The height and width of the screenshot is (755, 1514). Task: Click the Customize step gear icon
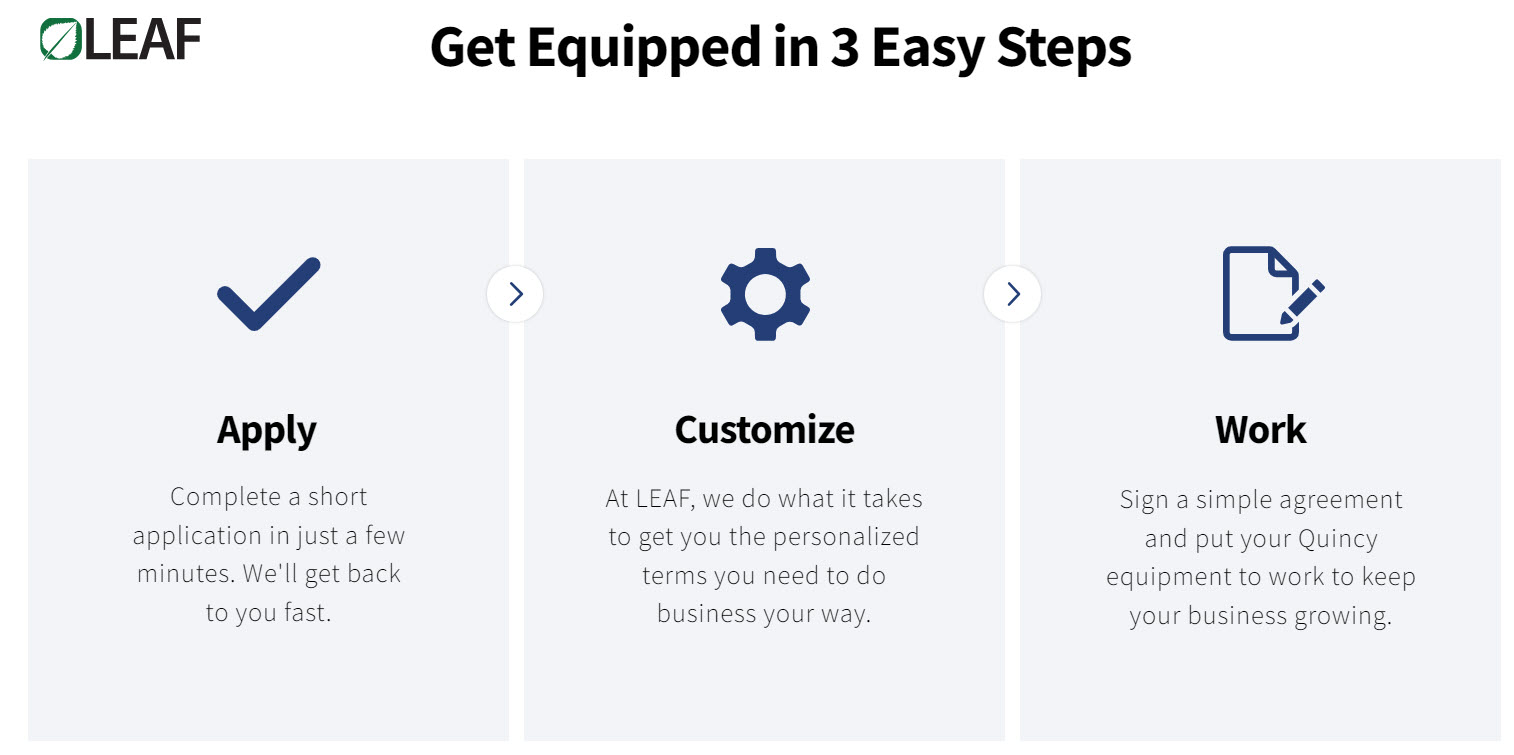coord(765,294)
